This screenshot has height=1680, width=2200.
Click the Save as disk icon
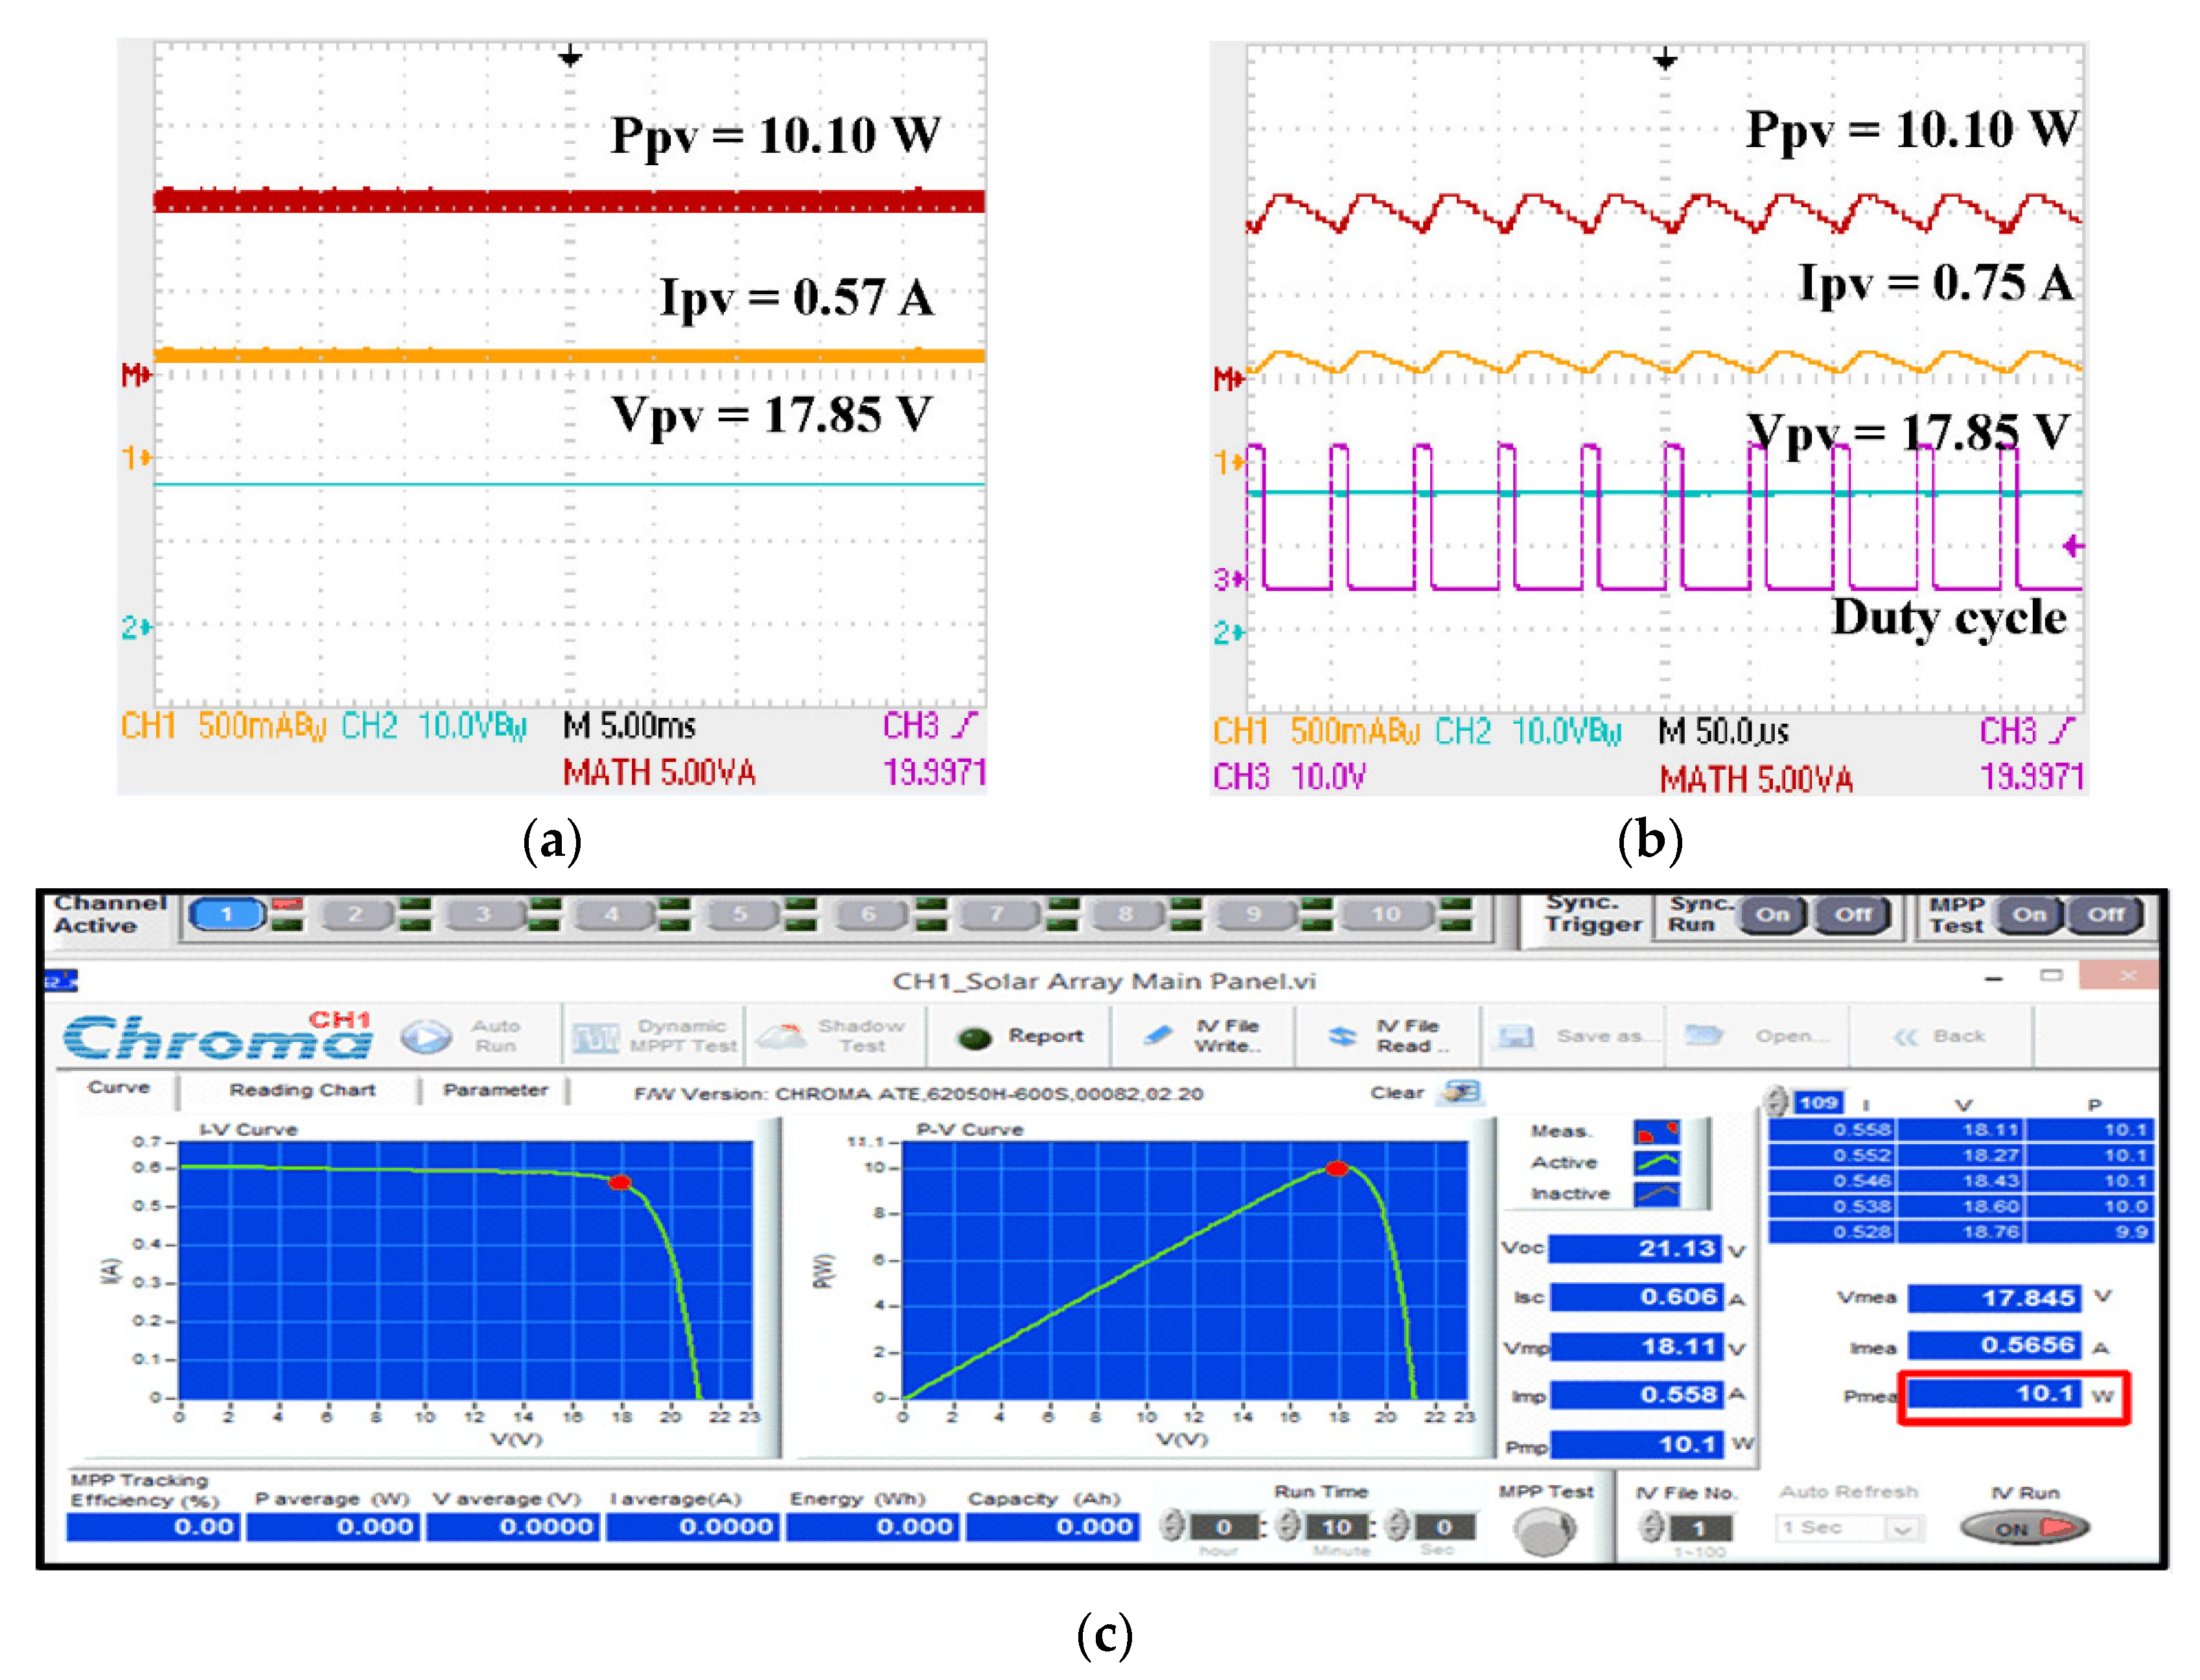(1516, 1036)
